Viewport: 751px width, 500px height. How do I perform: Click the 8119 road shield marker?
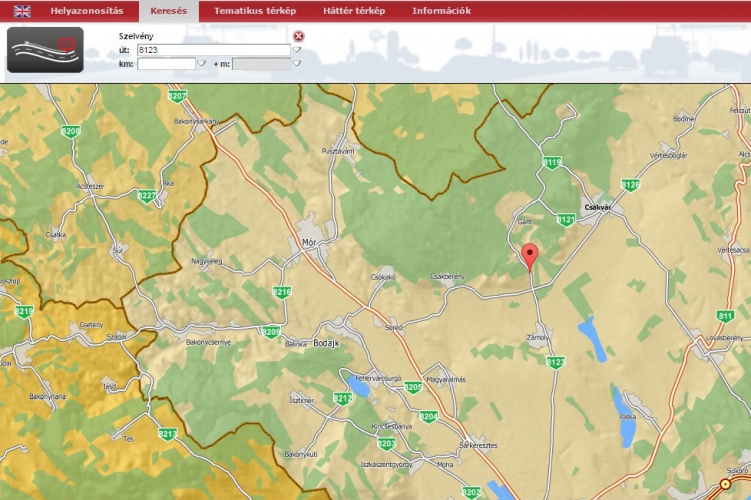click(x=552, y=162)
